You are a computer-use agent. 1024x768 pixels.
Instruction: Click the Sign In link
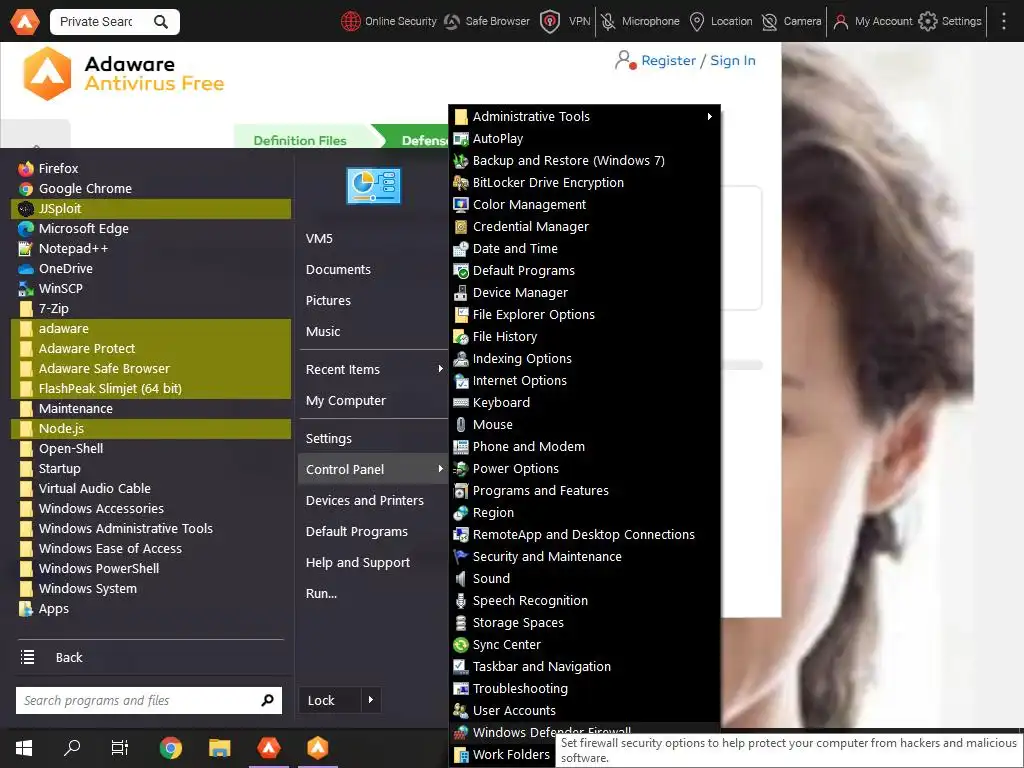click(732, 60)
